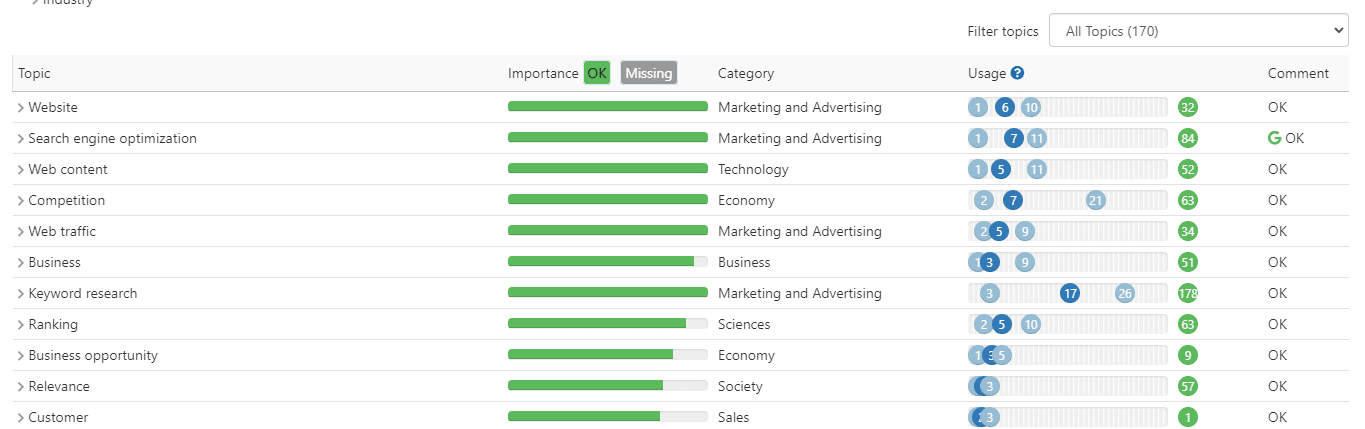Viewport: 1365px width, 429px height.
Task: Click the green 178 badge for Keyword research
Action: point(1188,293)
